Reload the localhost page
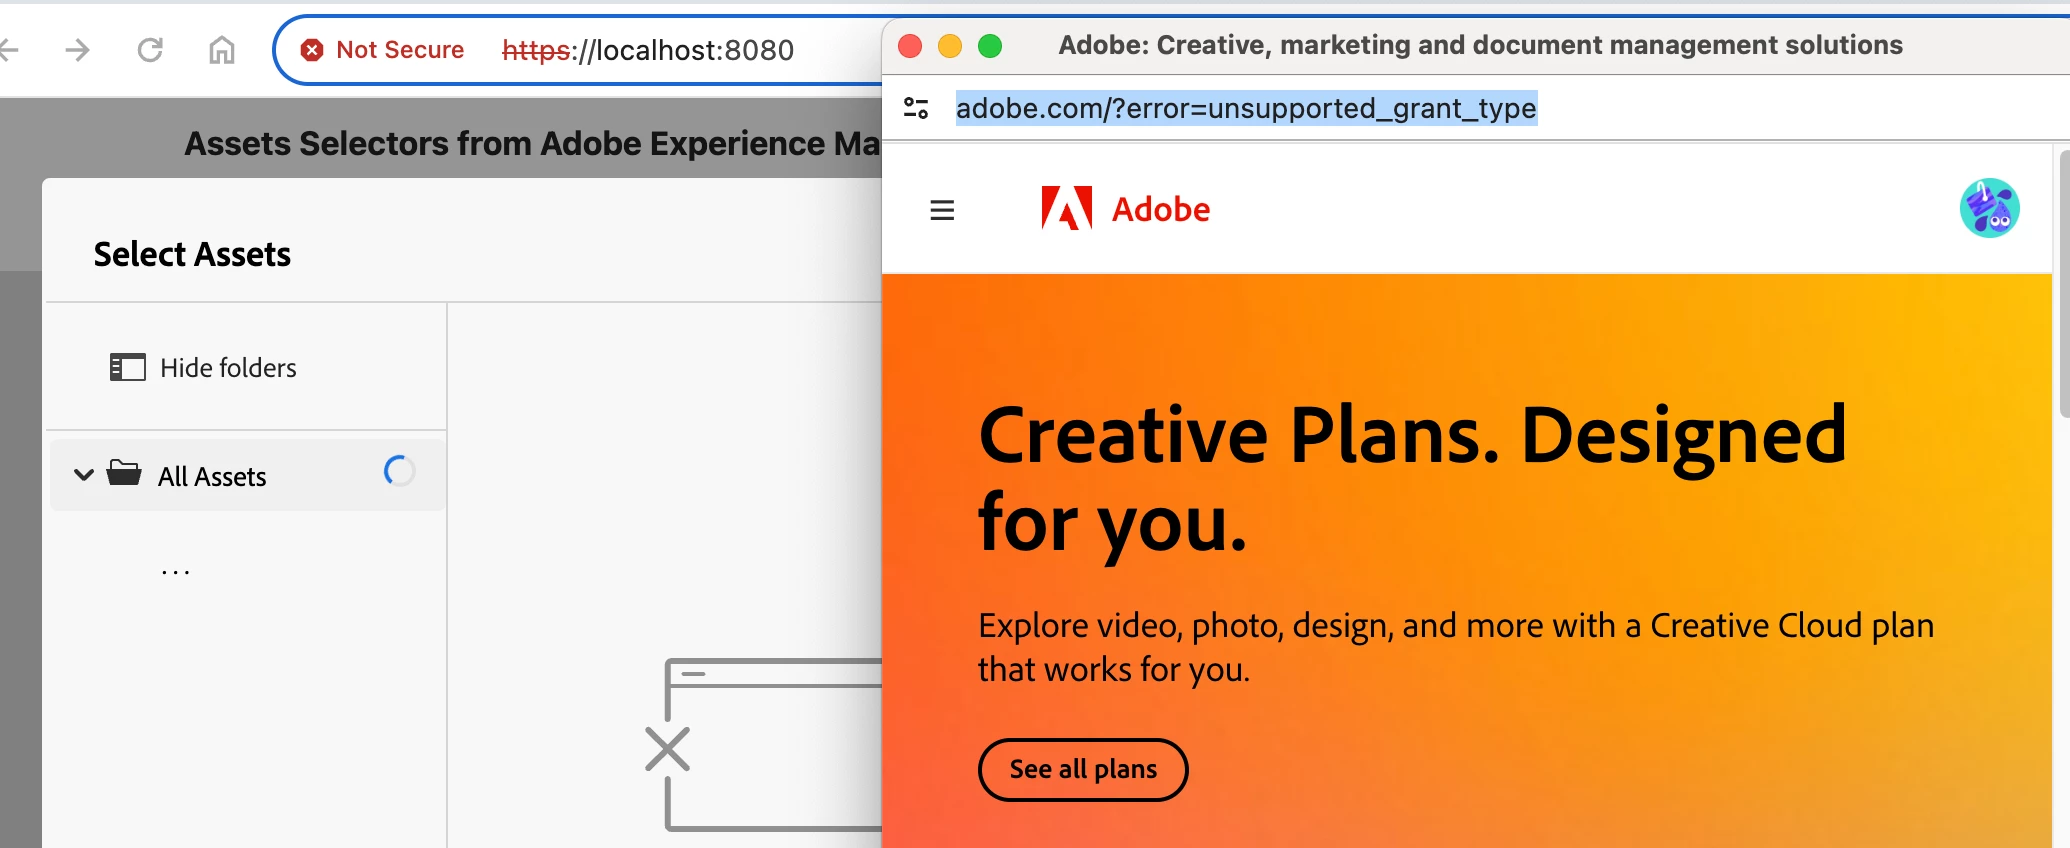This screenshot has width=2070, height=848. tap(150, 50)
